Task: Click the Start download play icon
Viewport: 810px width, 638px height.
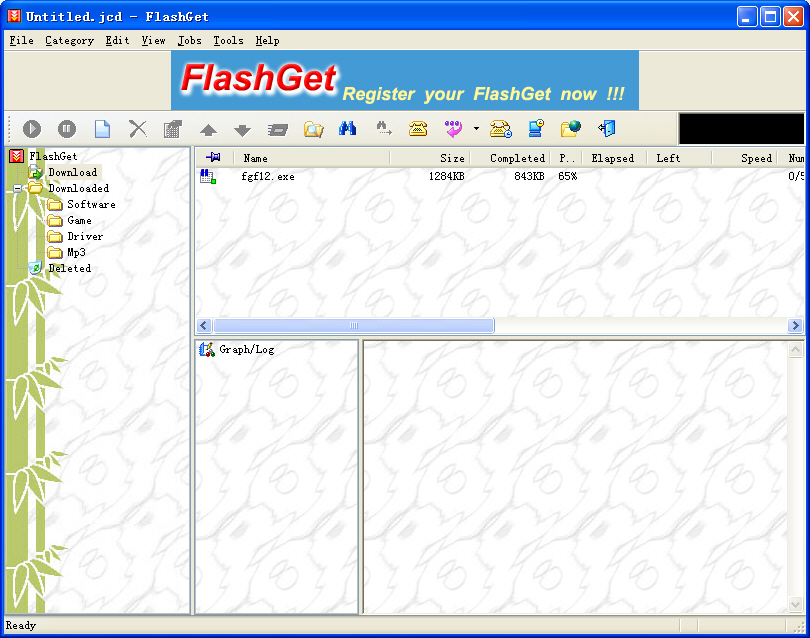Action: (32, 129)
